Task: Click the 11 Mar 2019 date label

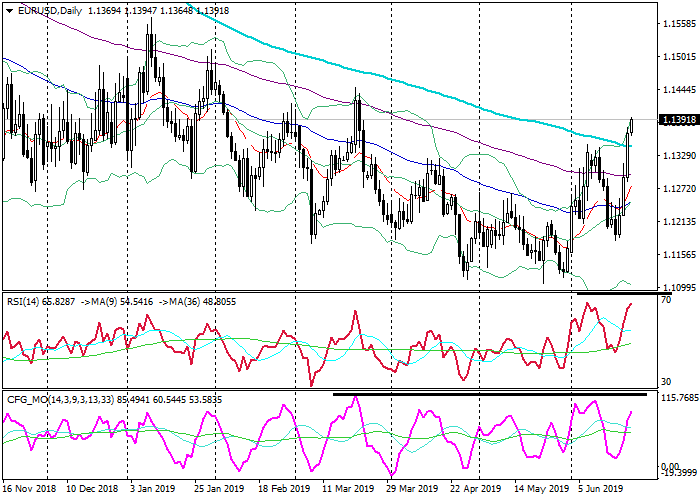Action: (x=346, y=489)
